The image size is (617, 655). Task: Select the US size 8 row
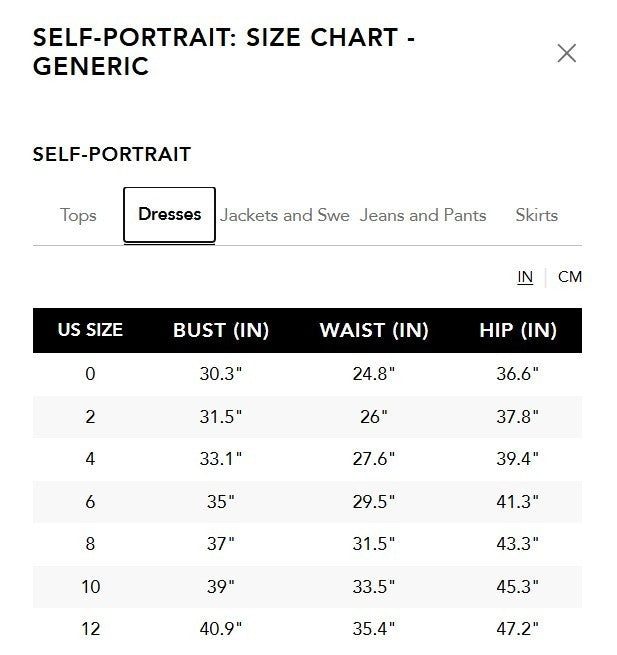click(x=90, y=544)
